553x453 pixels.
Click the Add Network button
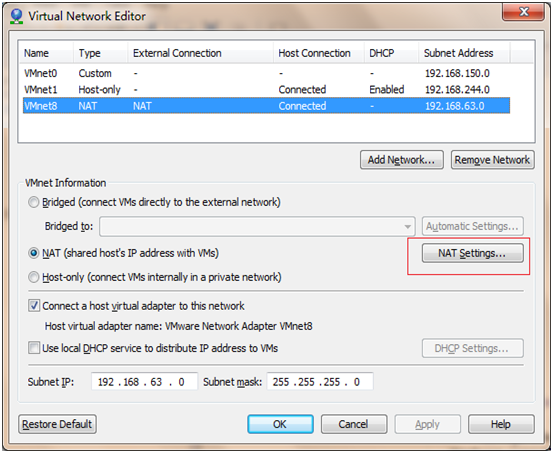click(402, 160)
